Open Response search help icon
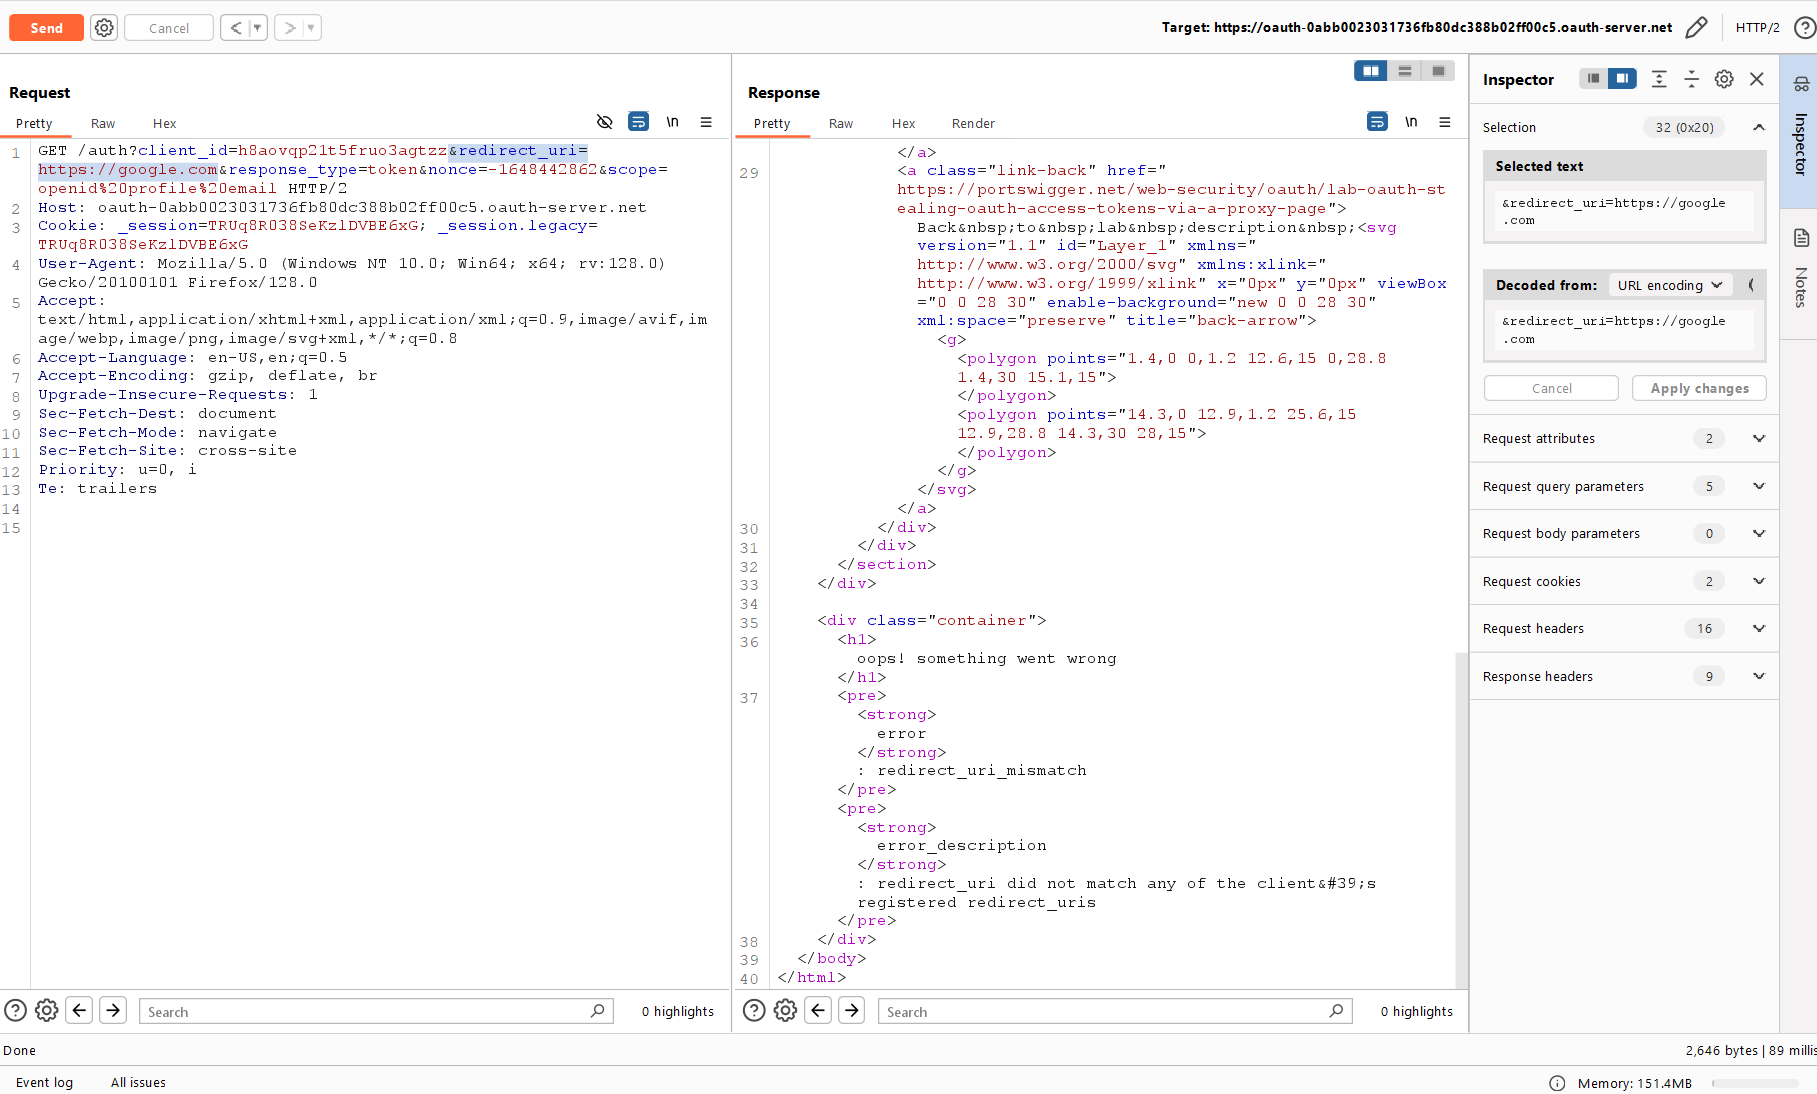This screenshot has width=1817, height=1094. (754, 1011)
